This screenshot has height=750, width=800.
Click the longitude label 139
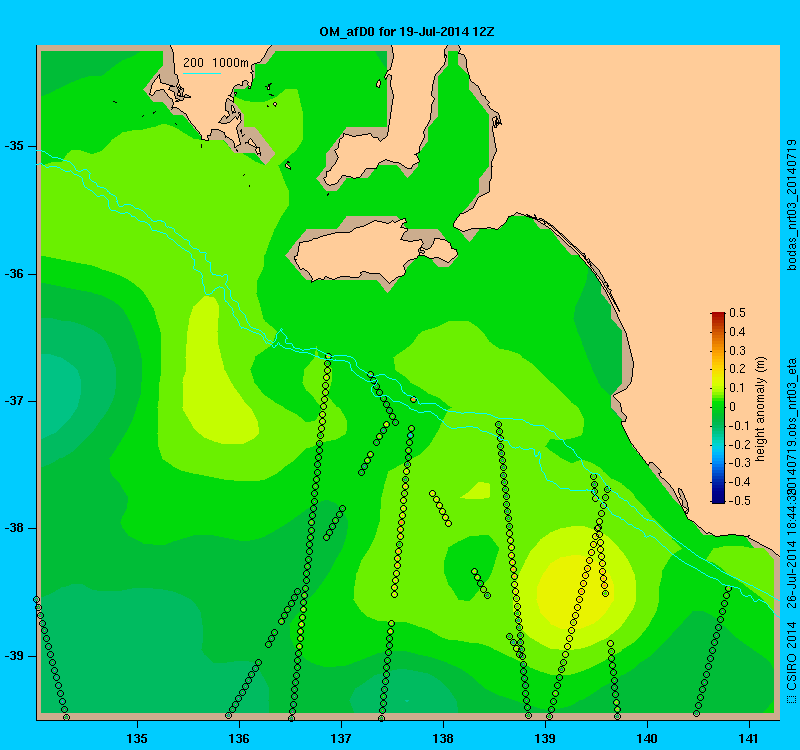point(545,739)
